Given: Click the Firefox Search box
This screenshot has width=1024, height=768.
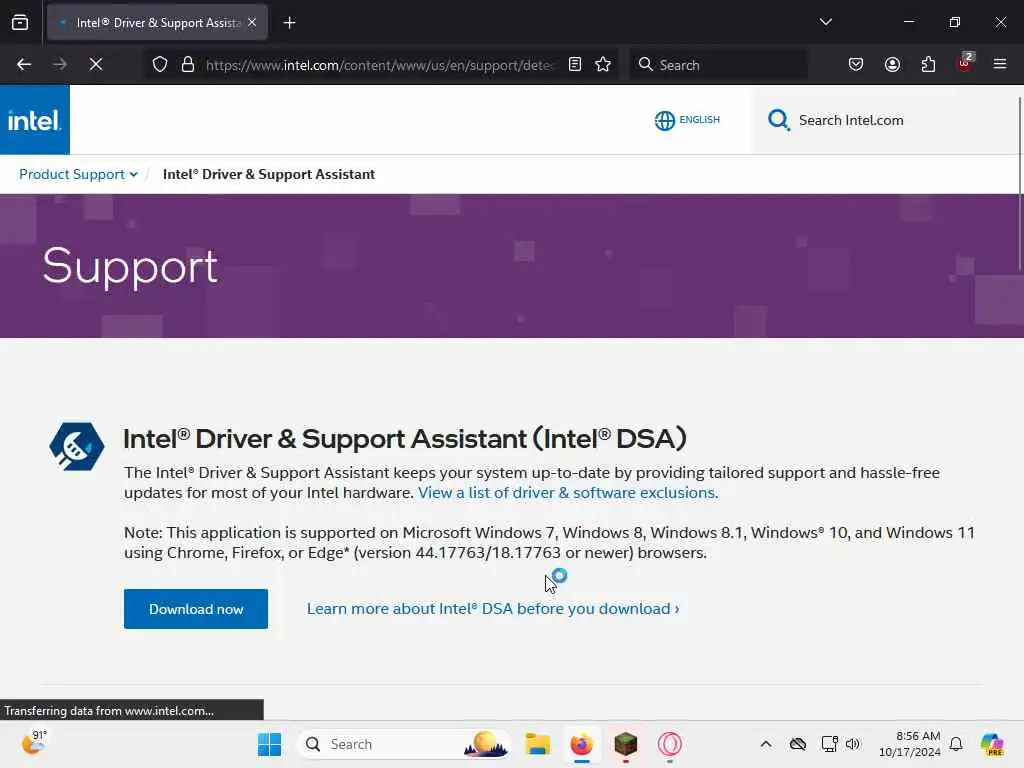Looking at the screenshot, I should coord(718,65).
